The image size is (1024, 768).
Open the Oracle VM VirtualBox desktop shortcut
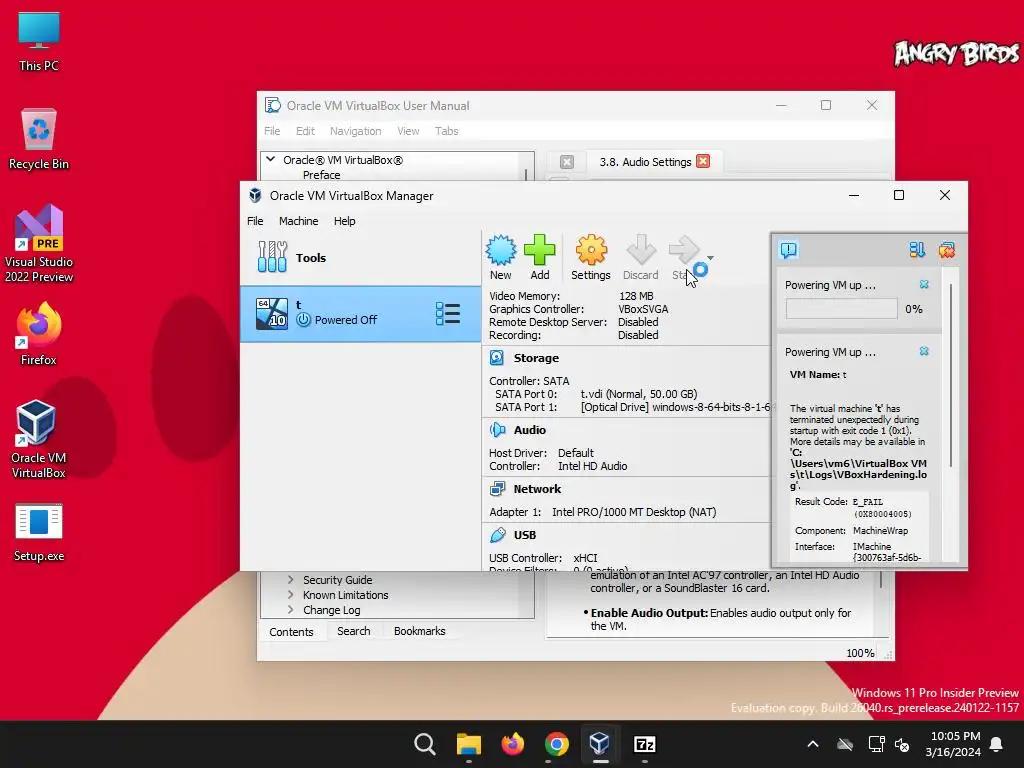click(39, 439)
